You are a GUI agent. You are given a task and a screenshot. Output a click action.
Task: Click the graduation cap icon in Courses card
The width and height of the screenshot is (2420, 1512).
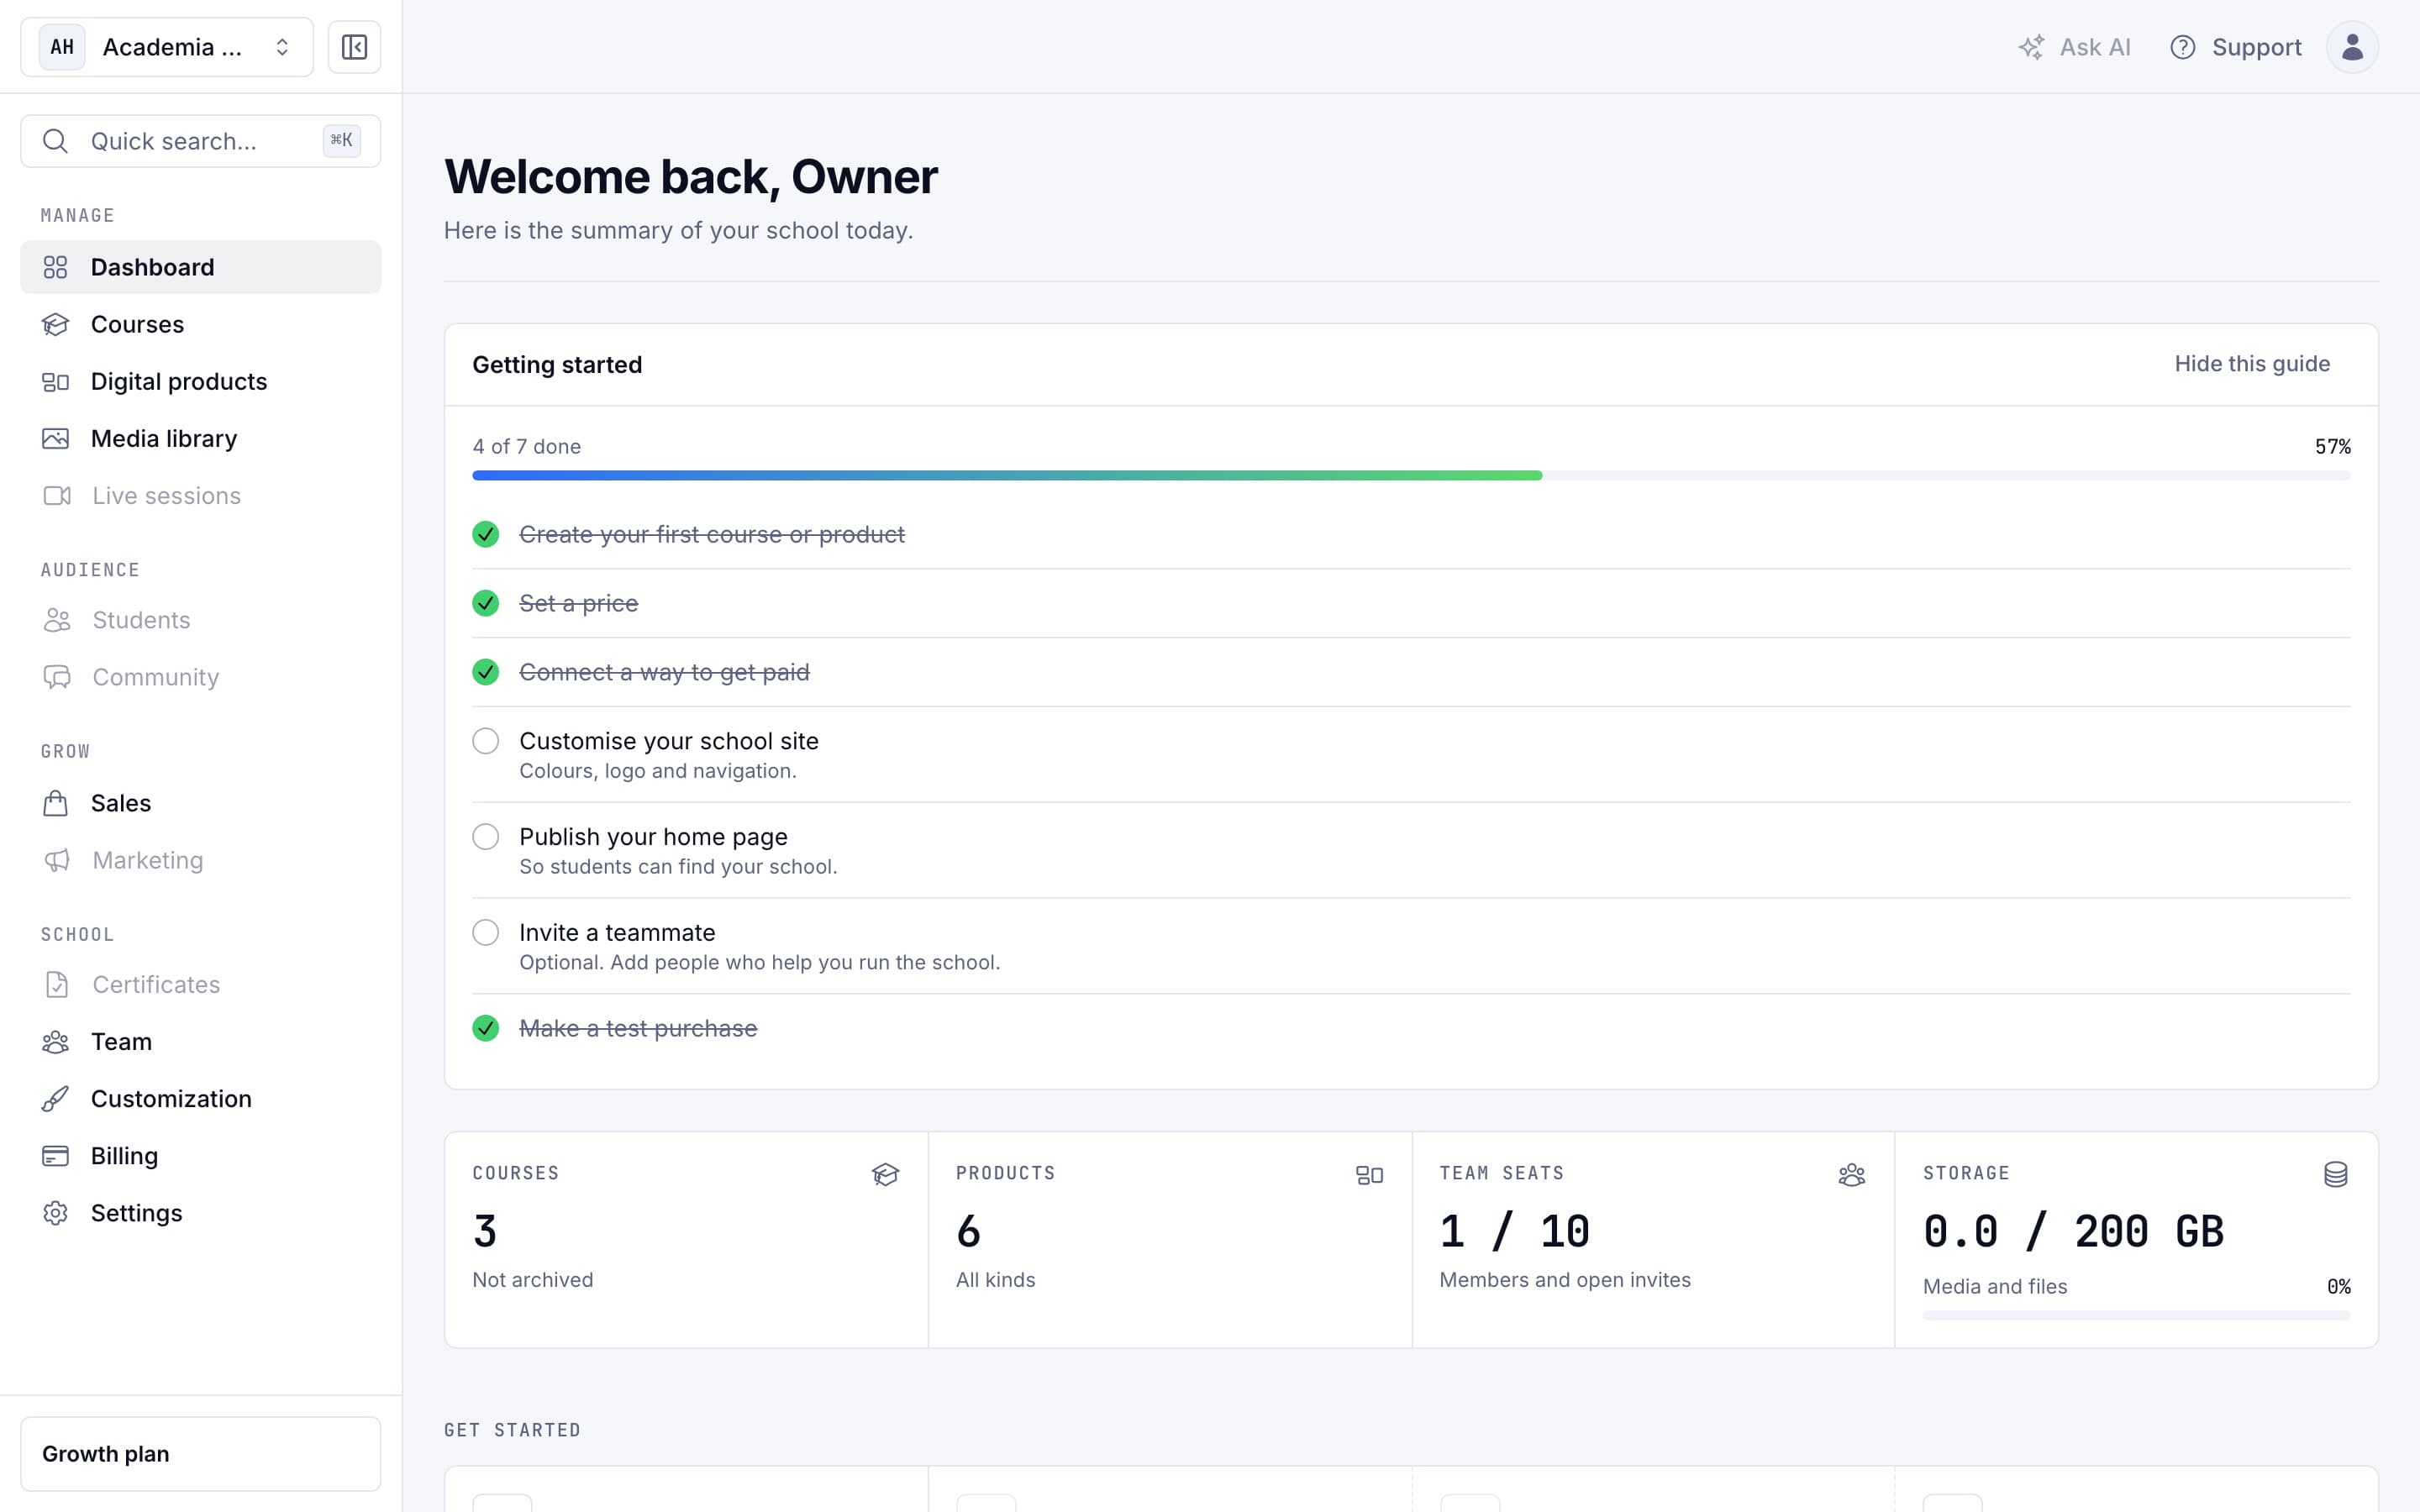[x=885, y=1174]
